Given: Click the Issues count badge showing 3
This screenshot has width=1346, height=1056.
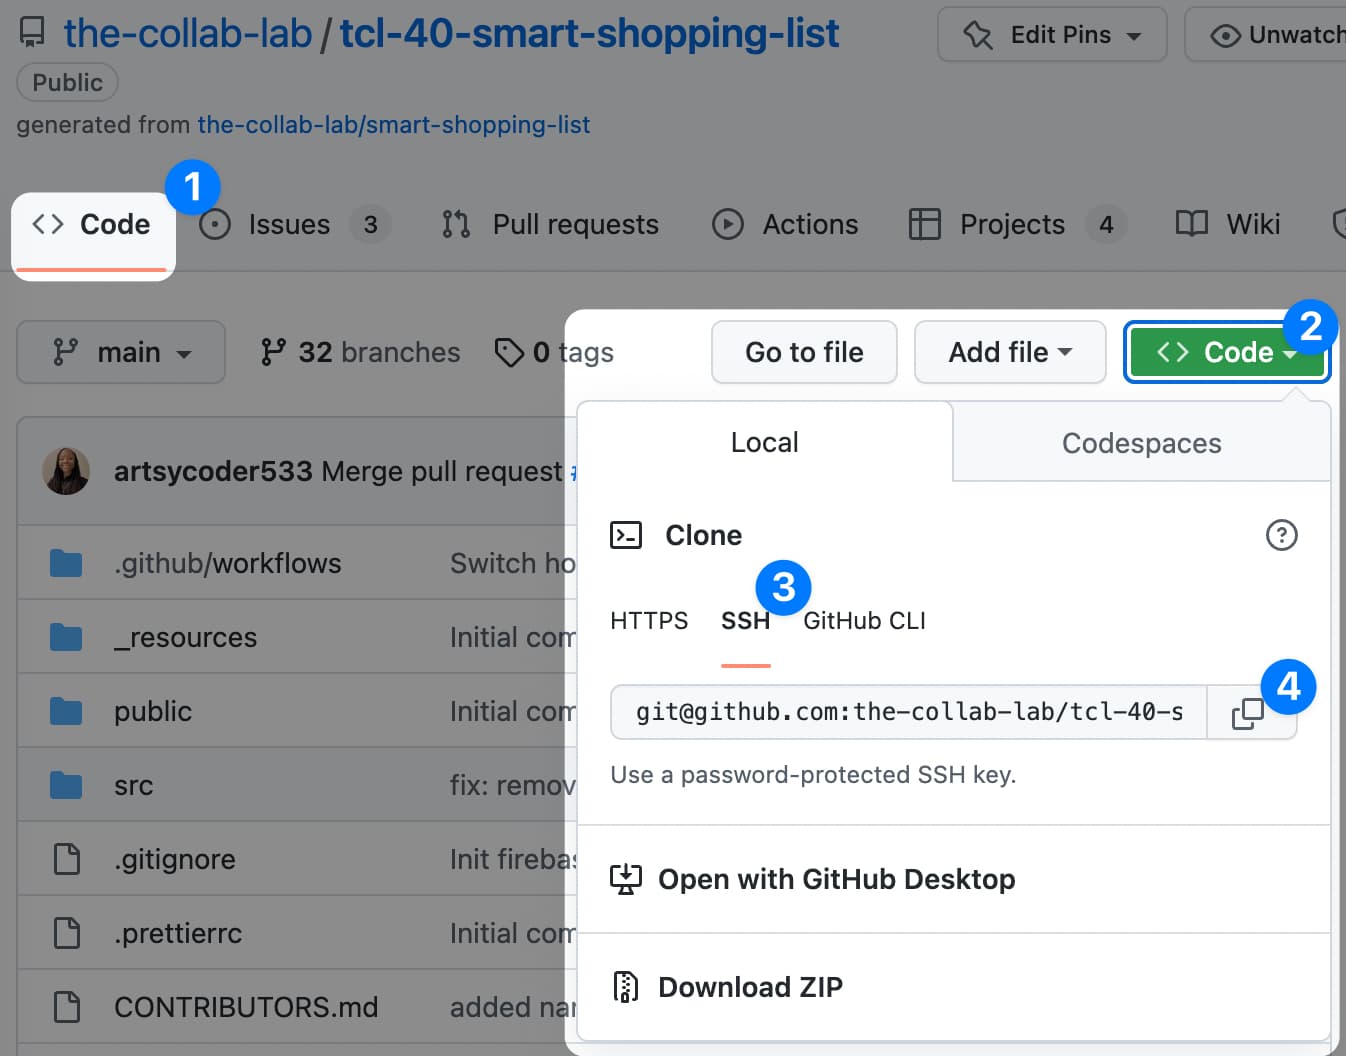Looking at the screenshot, I should tap(371, 225).
